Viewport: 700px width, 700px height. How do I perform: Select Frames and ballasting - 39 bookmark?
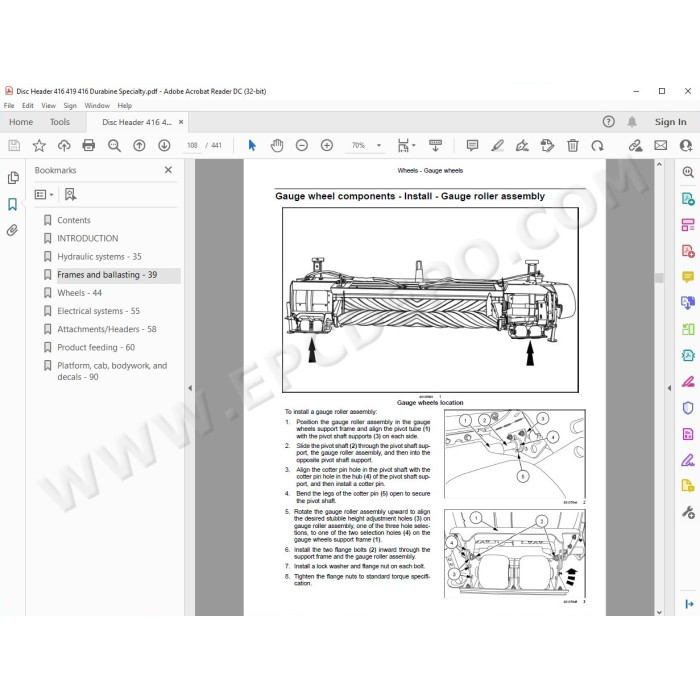107,275
